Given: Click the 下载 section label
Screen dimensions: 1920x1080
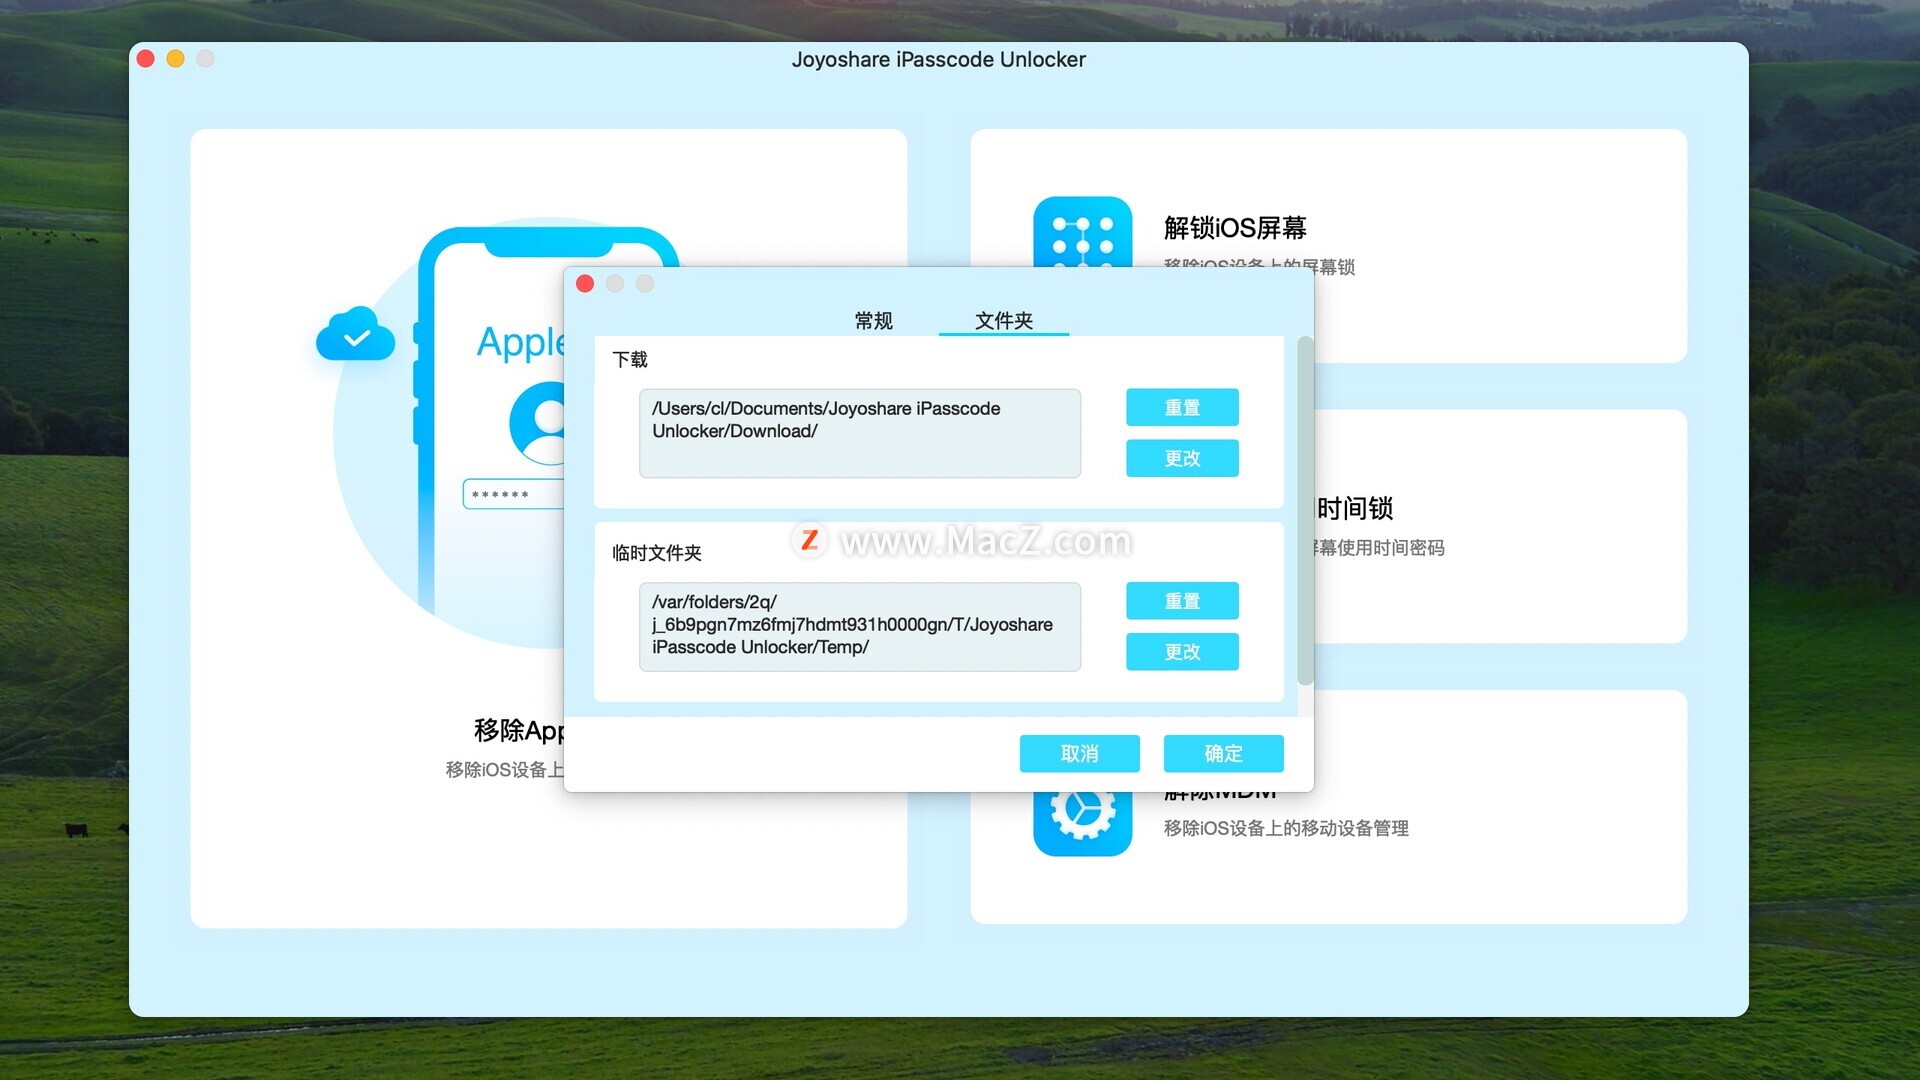Looking at the screenshot, I should (x=630, y=359).
